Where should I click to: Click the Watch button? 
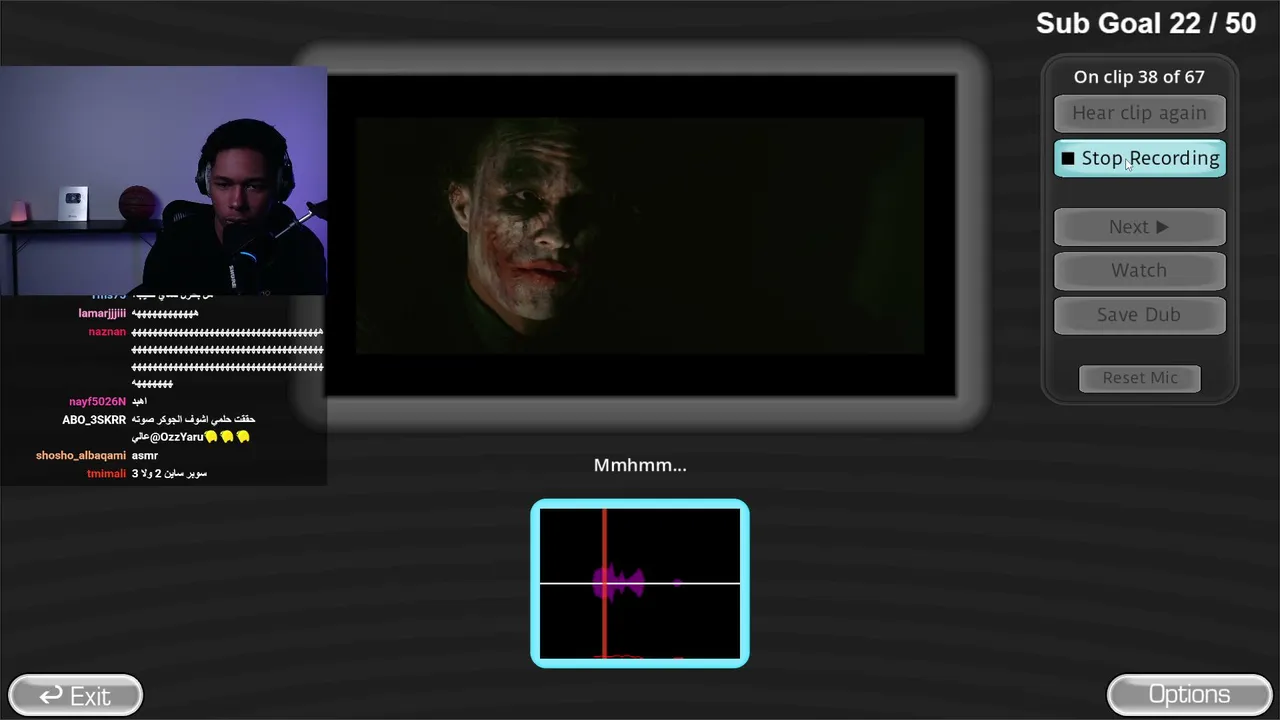[1139, 270]
